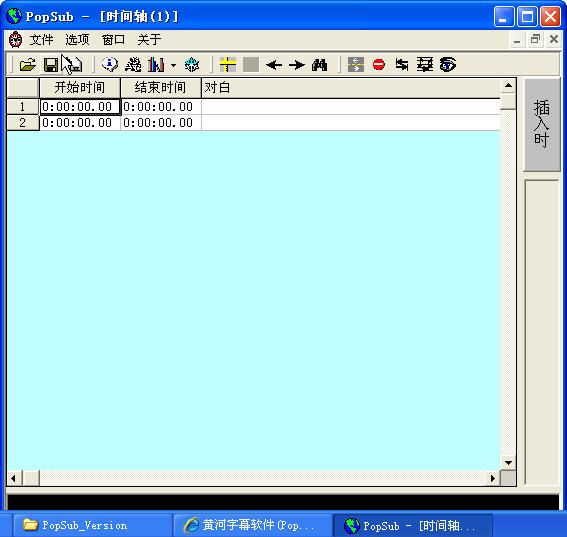The height and width of the screenshot is (537, 567).
Task: Click horizontal scrollbar right arrow
Action: coord(493,478)
